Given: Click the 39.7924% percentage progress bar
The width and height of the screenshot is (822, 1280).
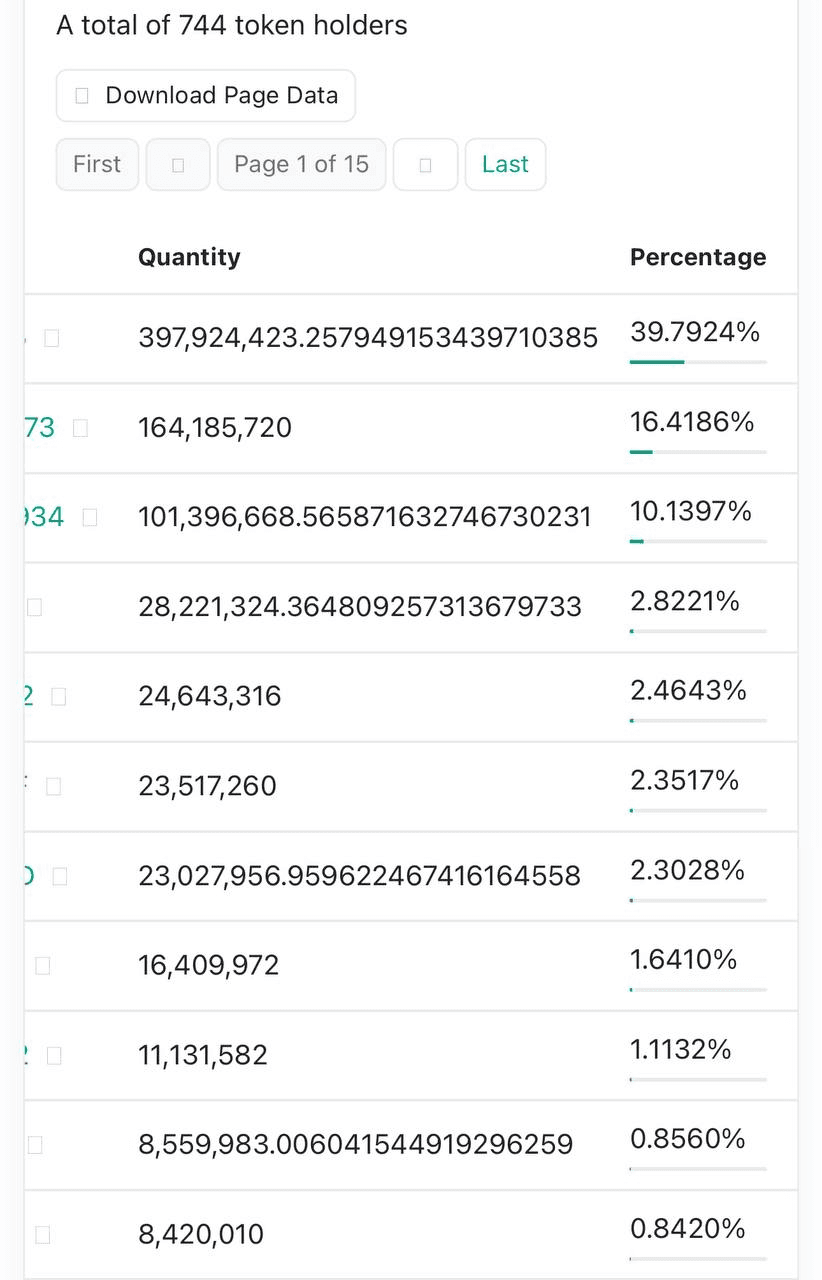Looking at the screenshot, I should (x=697, y=361).
